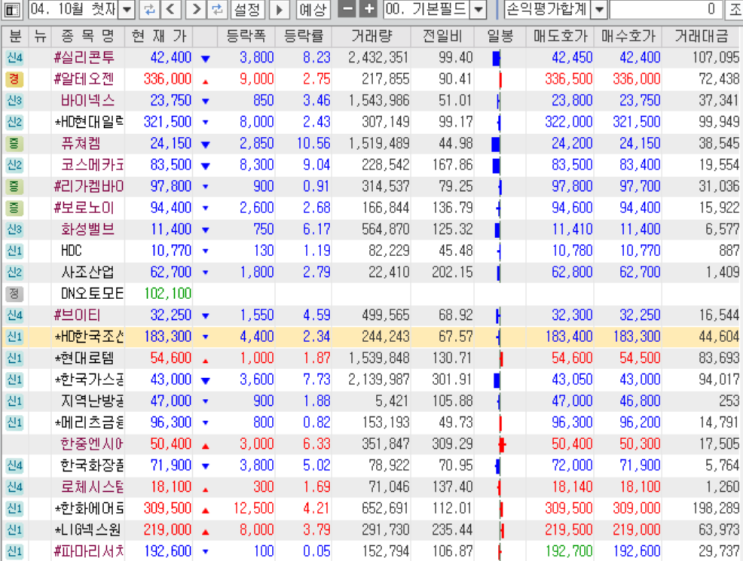
Task: Click daily candle icon for 한중엔시에스
Action: 502,444
